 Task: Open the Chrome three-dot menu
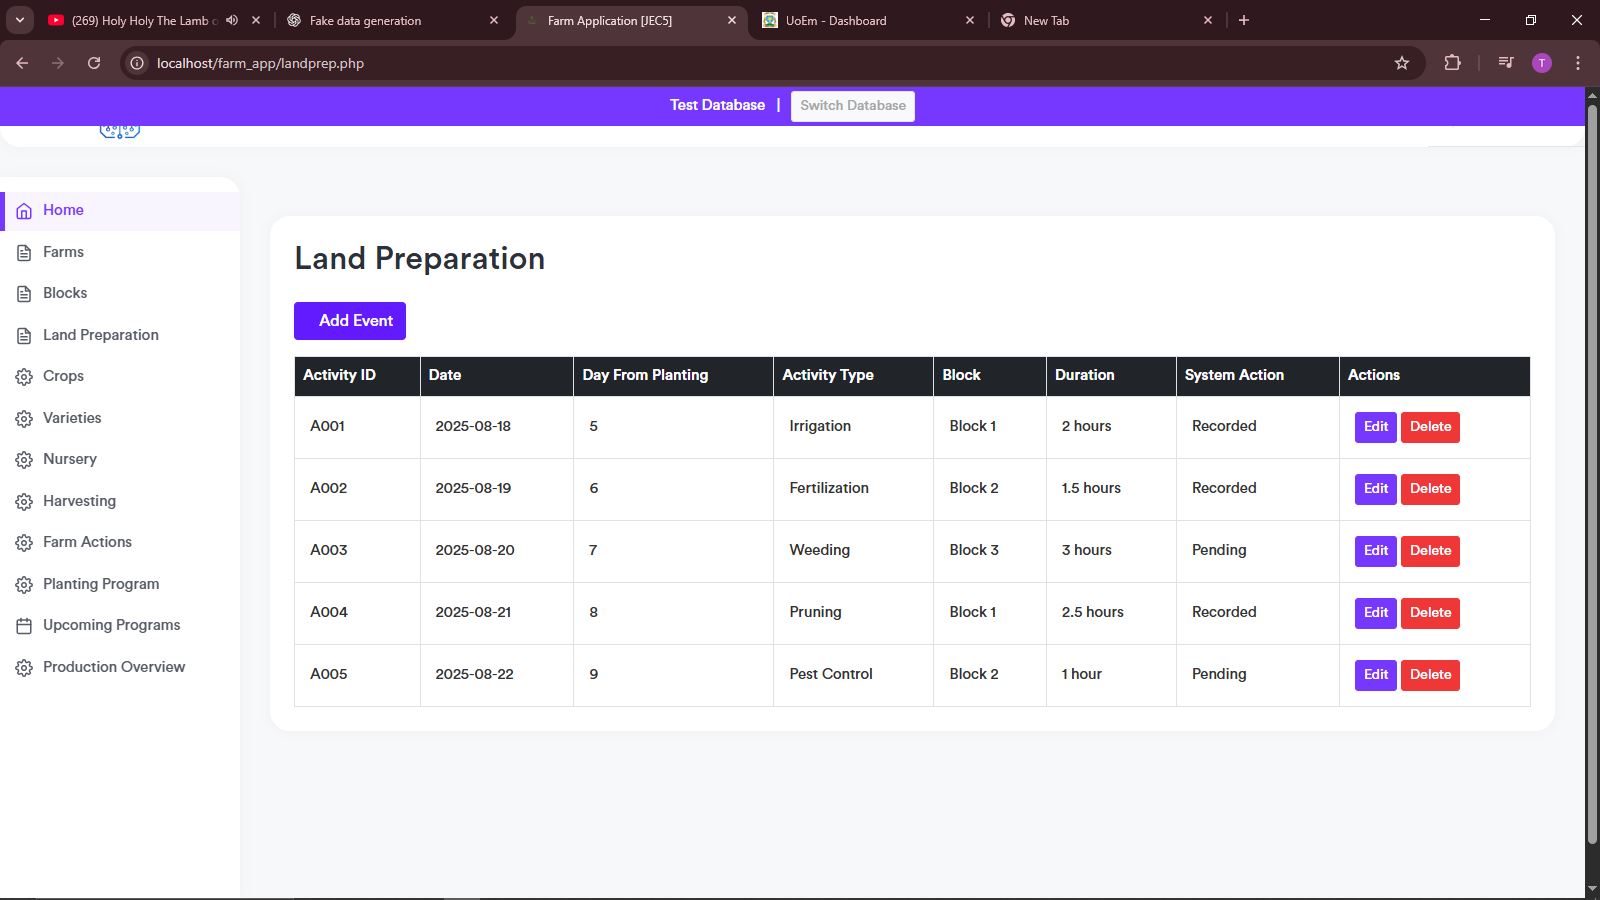pos(1578,63)
